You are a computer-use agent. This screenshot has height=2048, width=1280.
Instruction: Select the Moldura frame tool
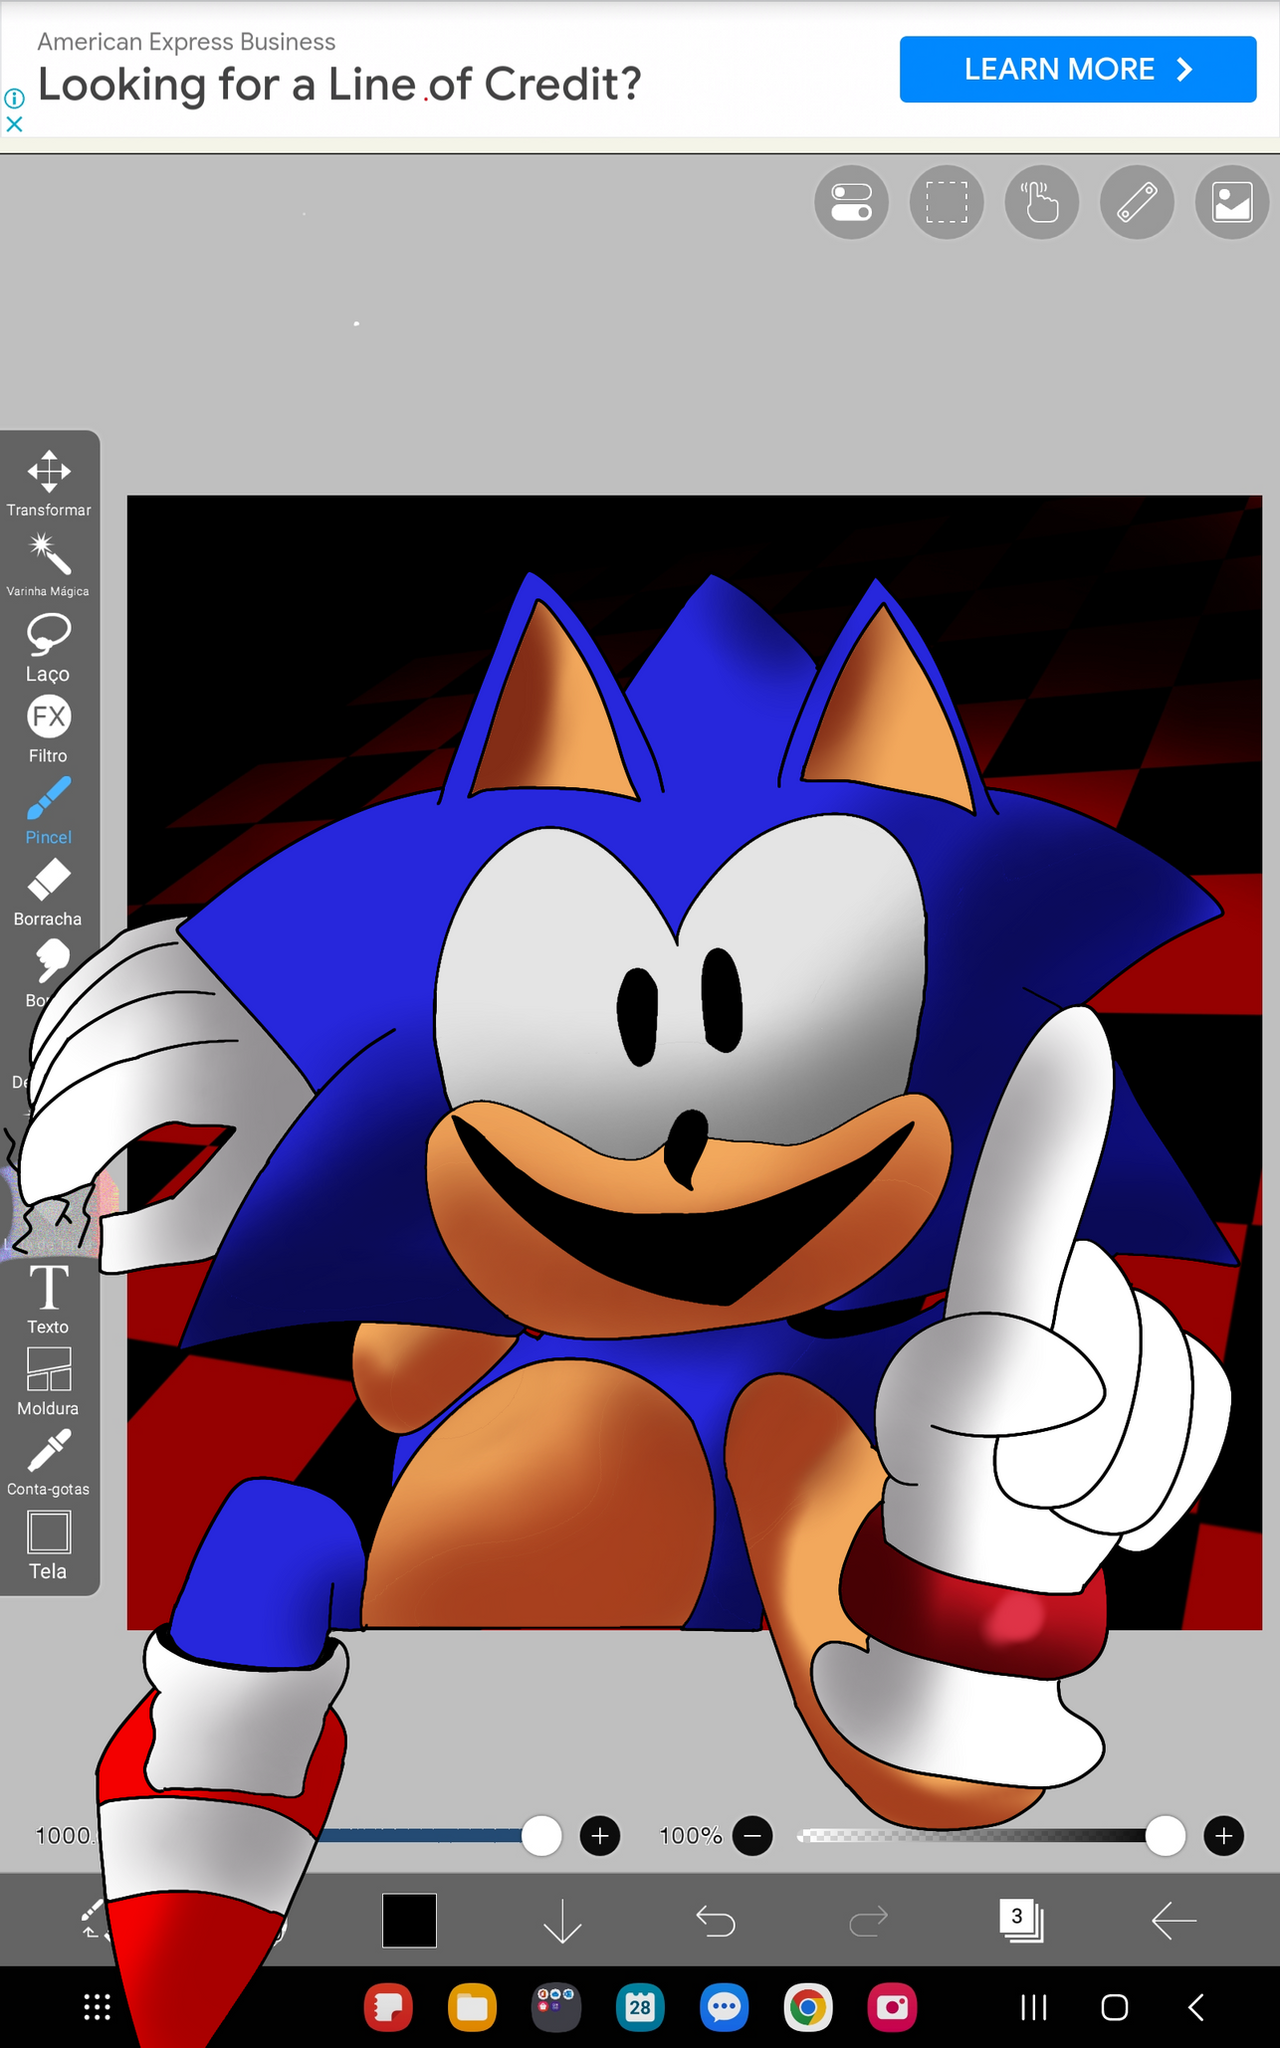48,1382
